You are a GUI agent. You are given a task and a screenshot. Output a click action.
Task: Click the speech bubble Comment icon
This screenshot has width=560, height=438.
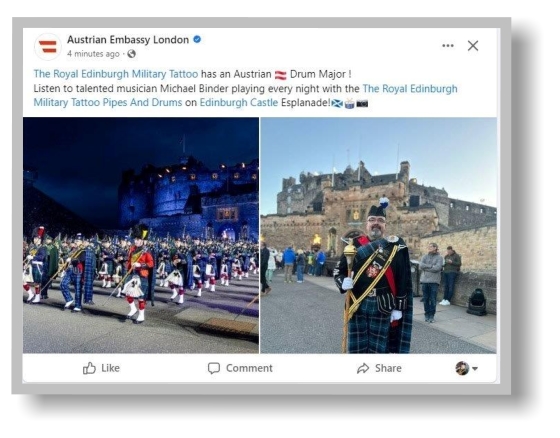click(214, 368)
